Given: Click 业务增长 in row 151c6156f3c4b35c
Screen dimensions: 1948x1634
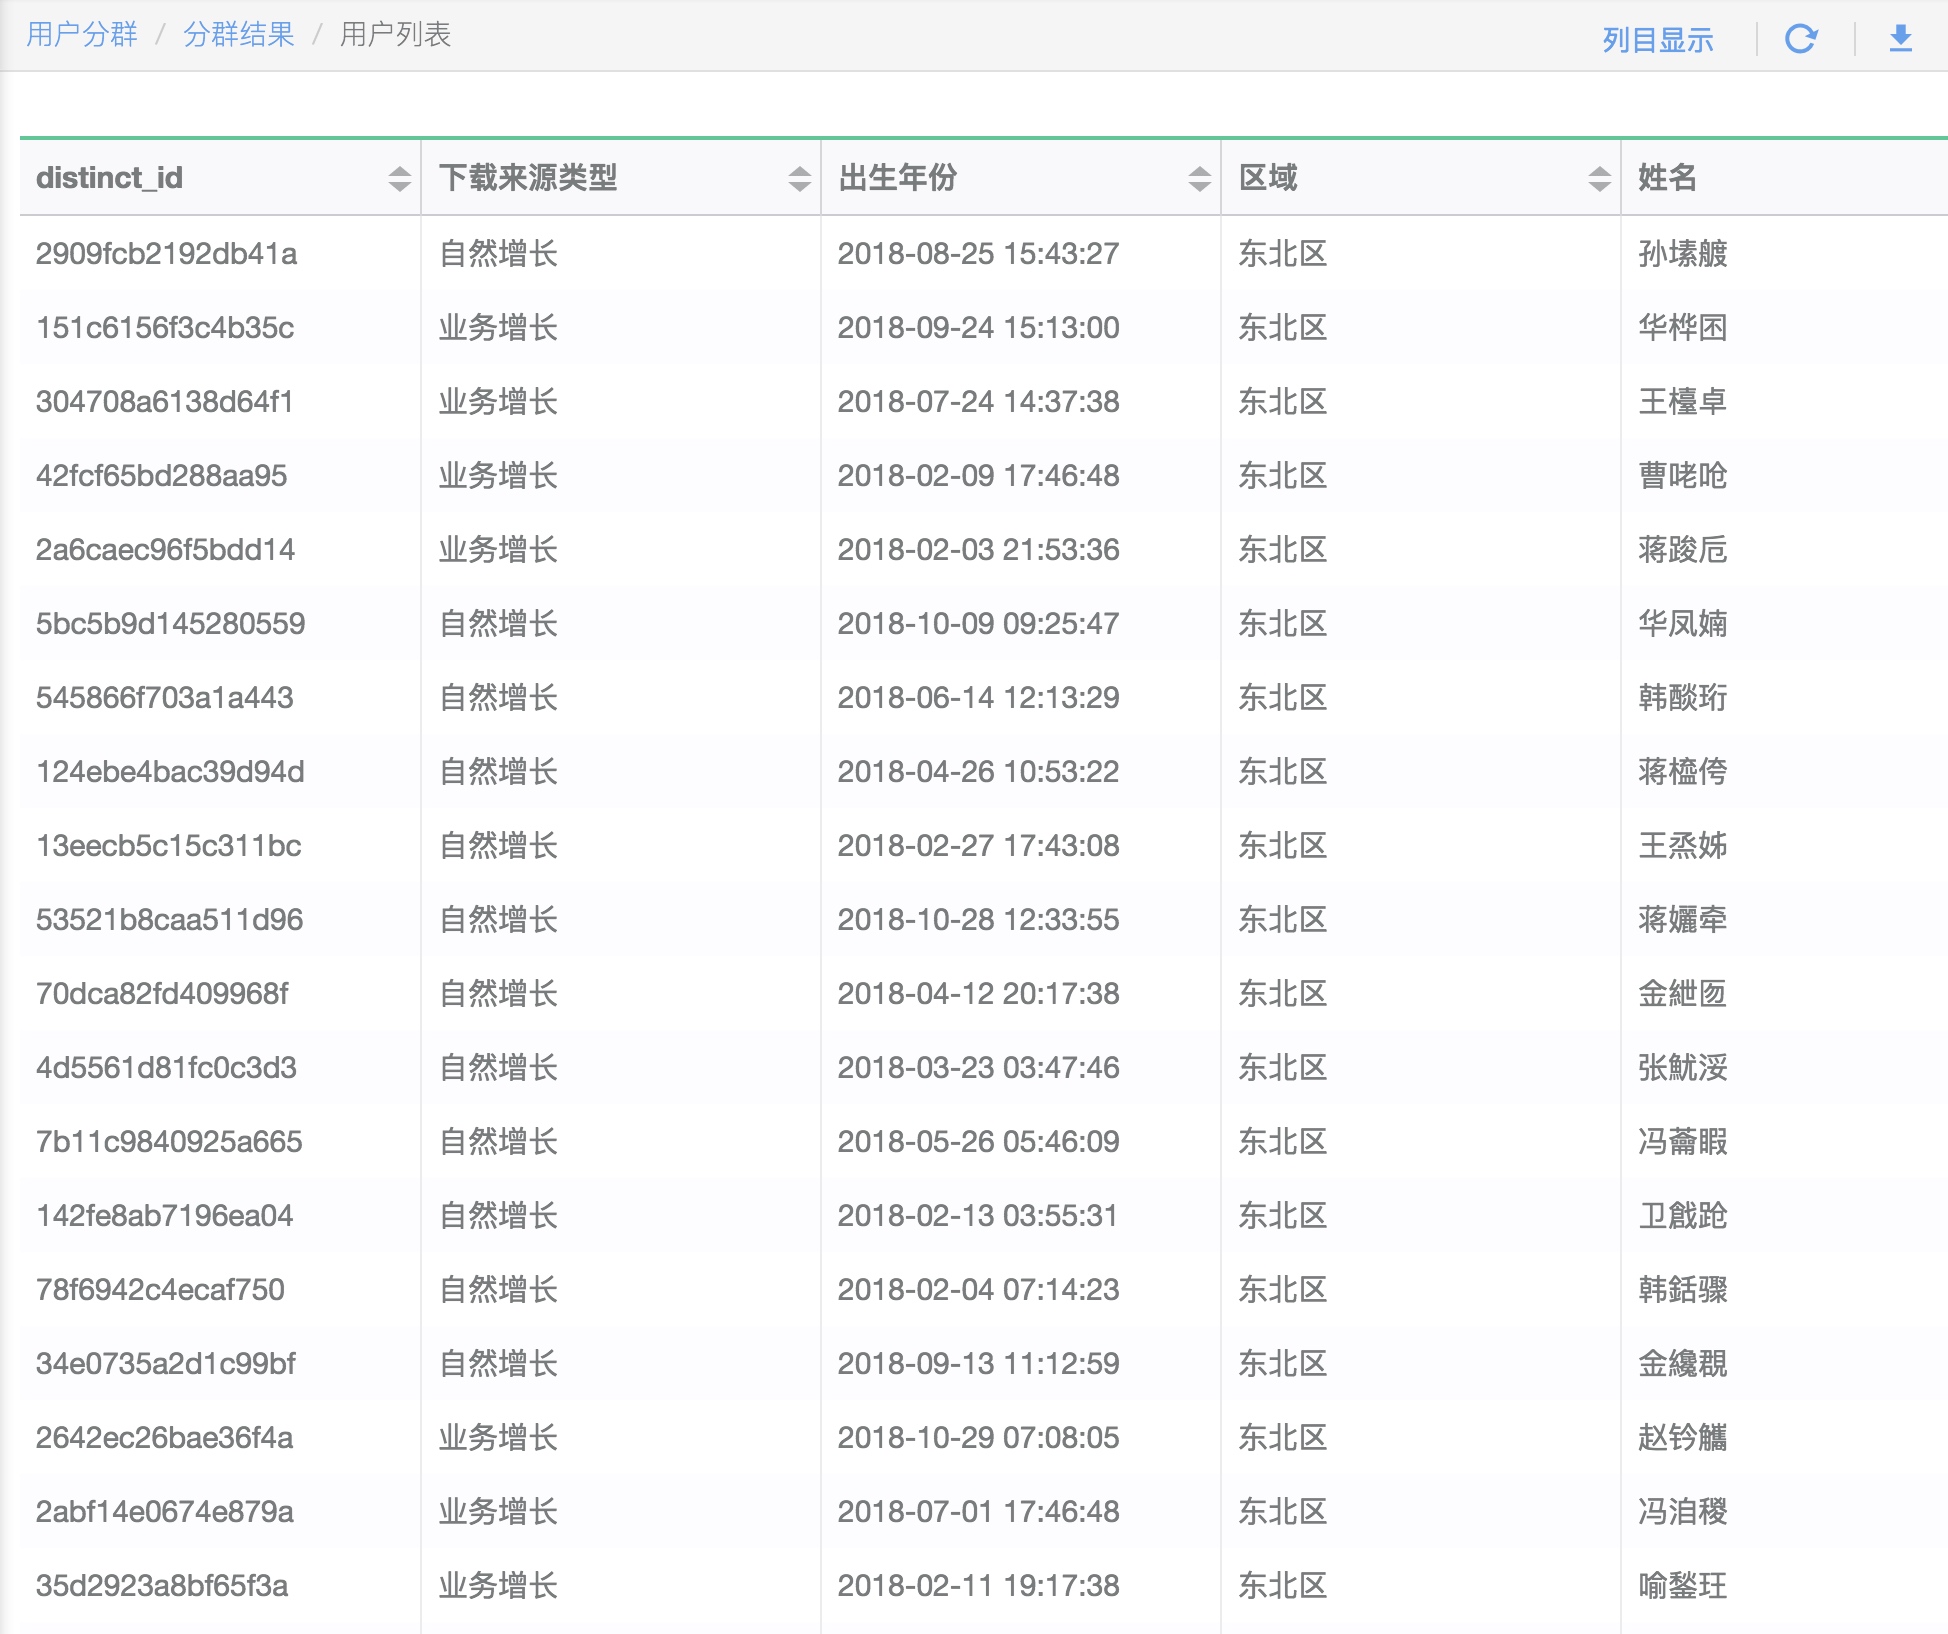Looking at the screenshot, I should [498, 328].
